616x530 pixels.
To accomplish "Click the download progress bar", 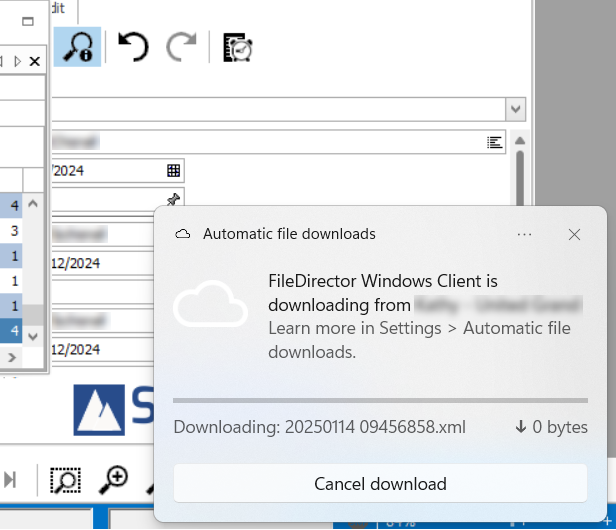I will [x=380, y=400].
